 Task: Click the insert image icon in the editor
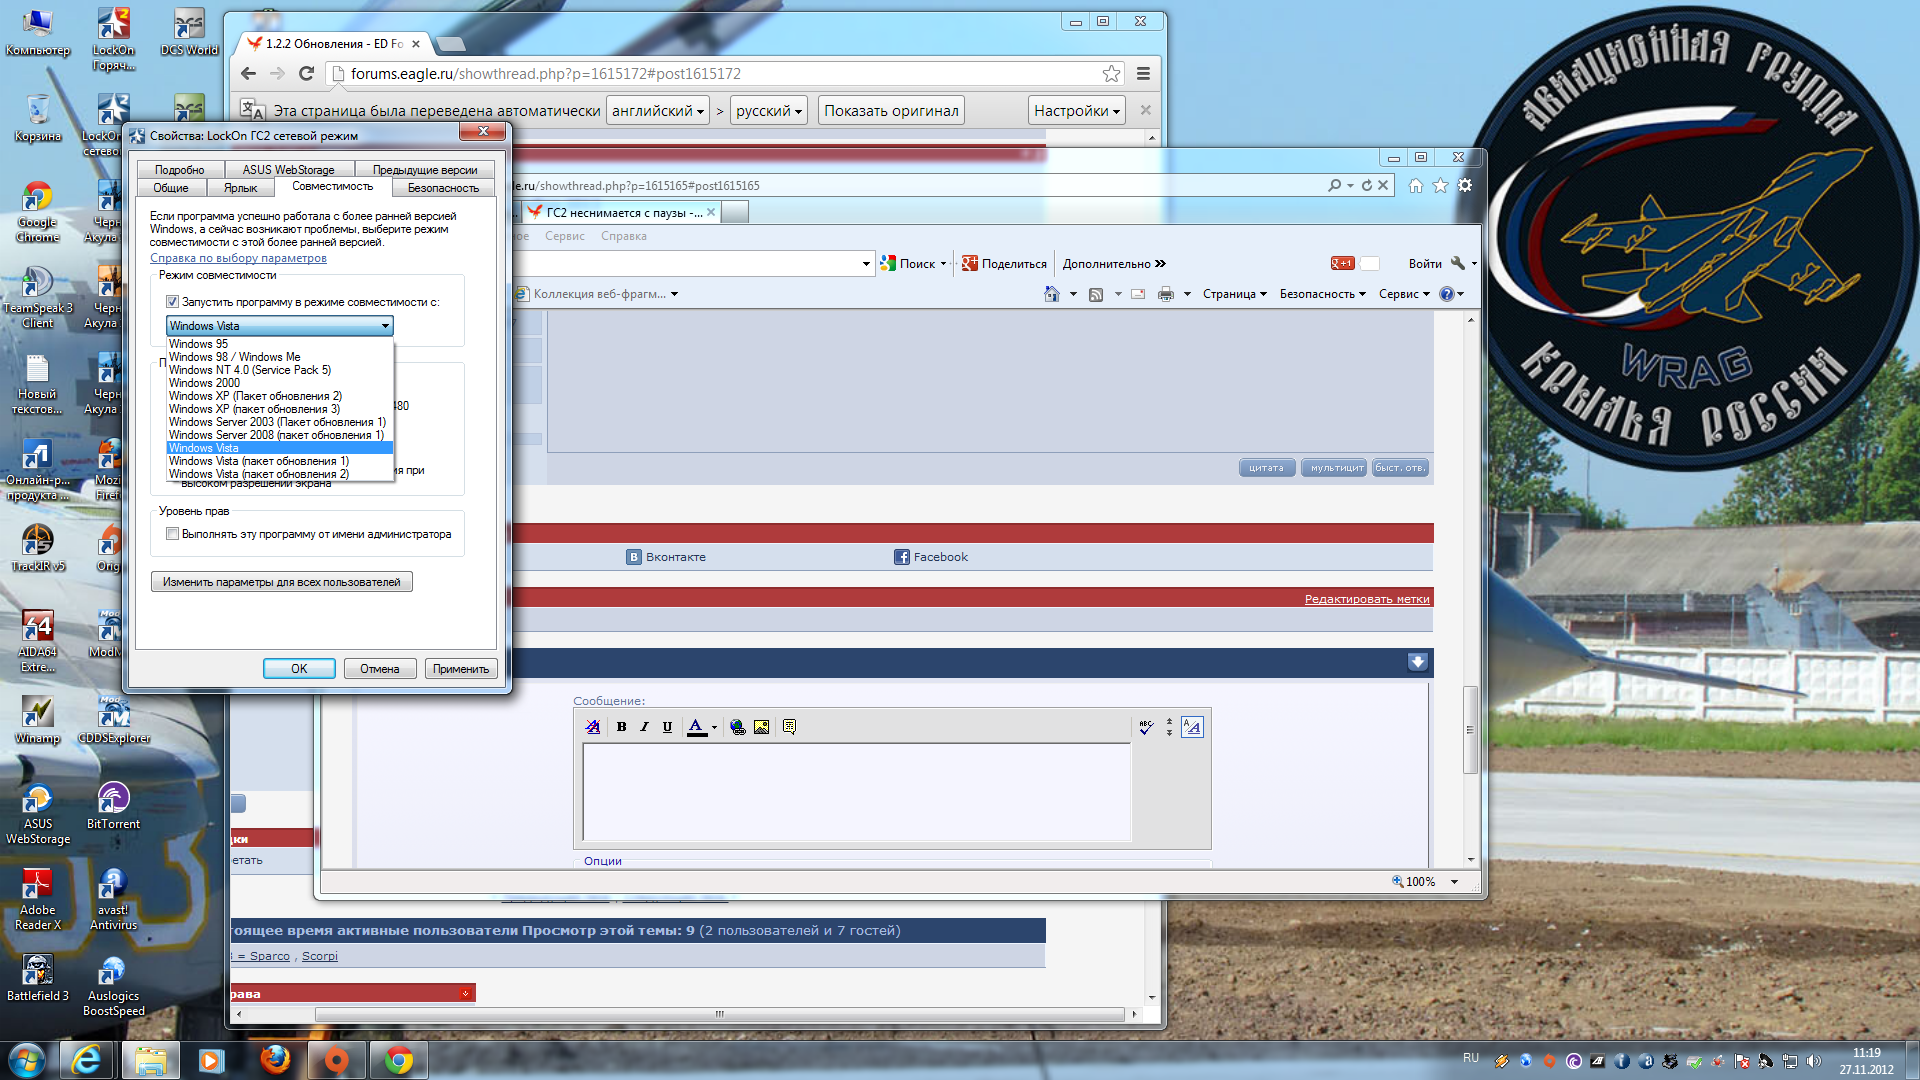point(761,727)
